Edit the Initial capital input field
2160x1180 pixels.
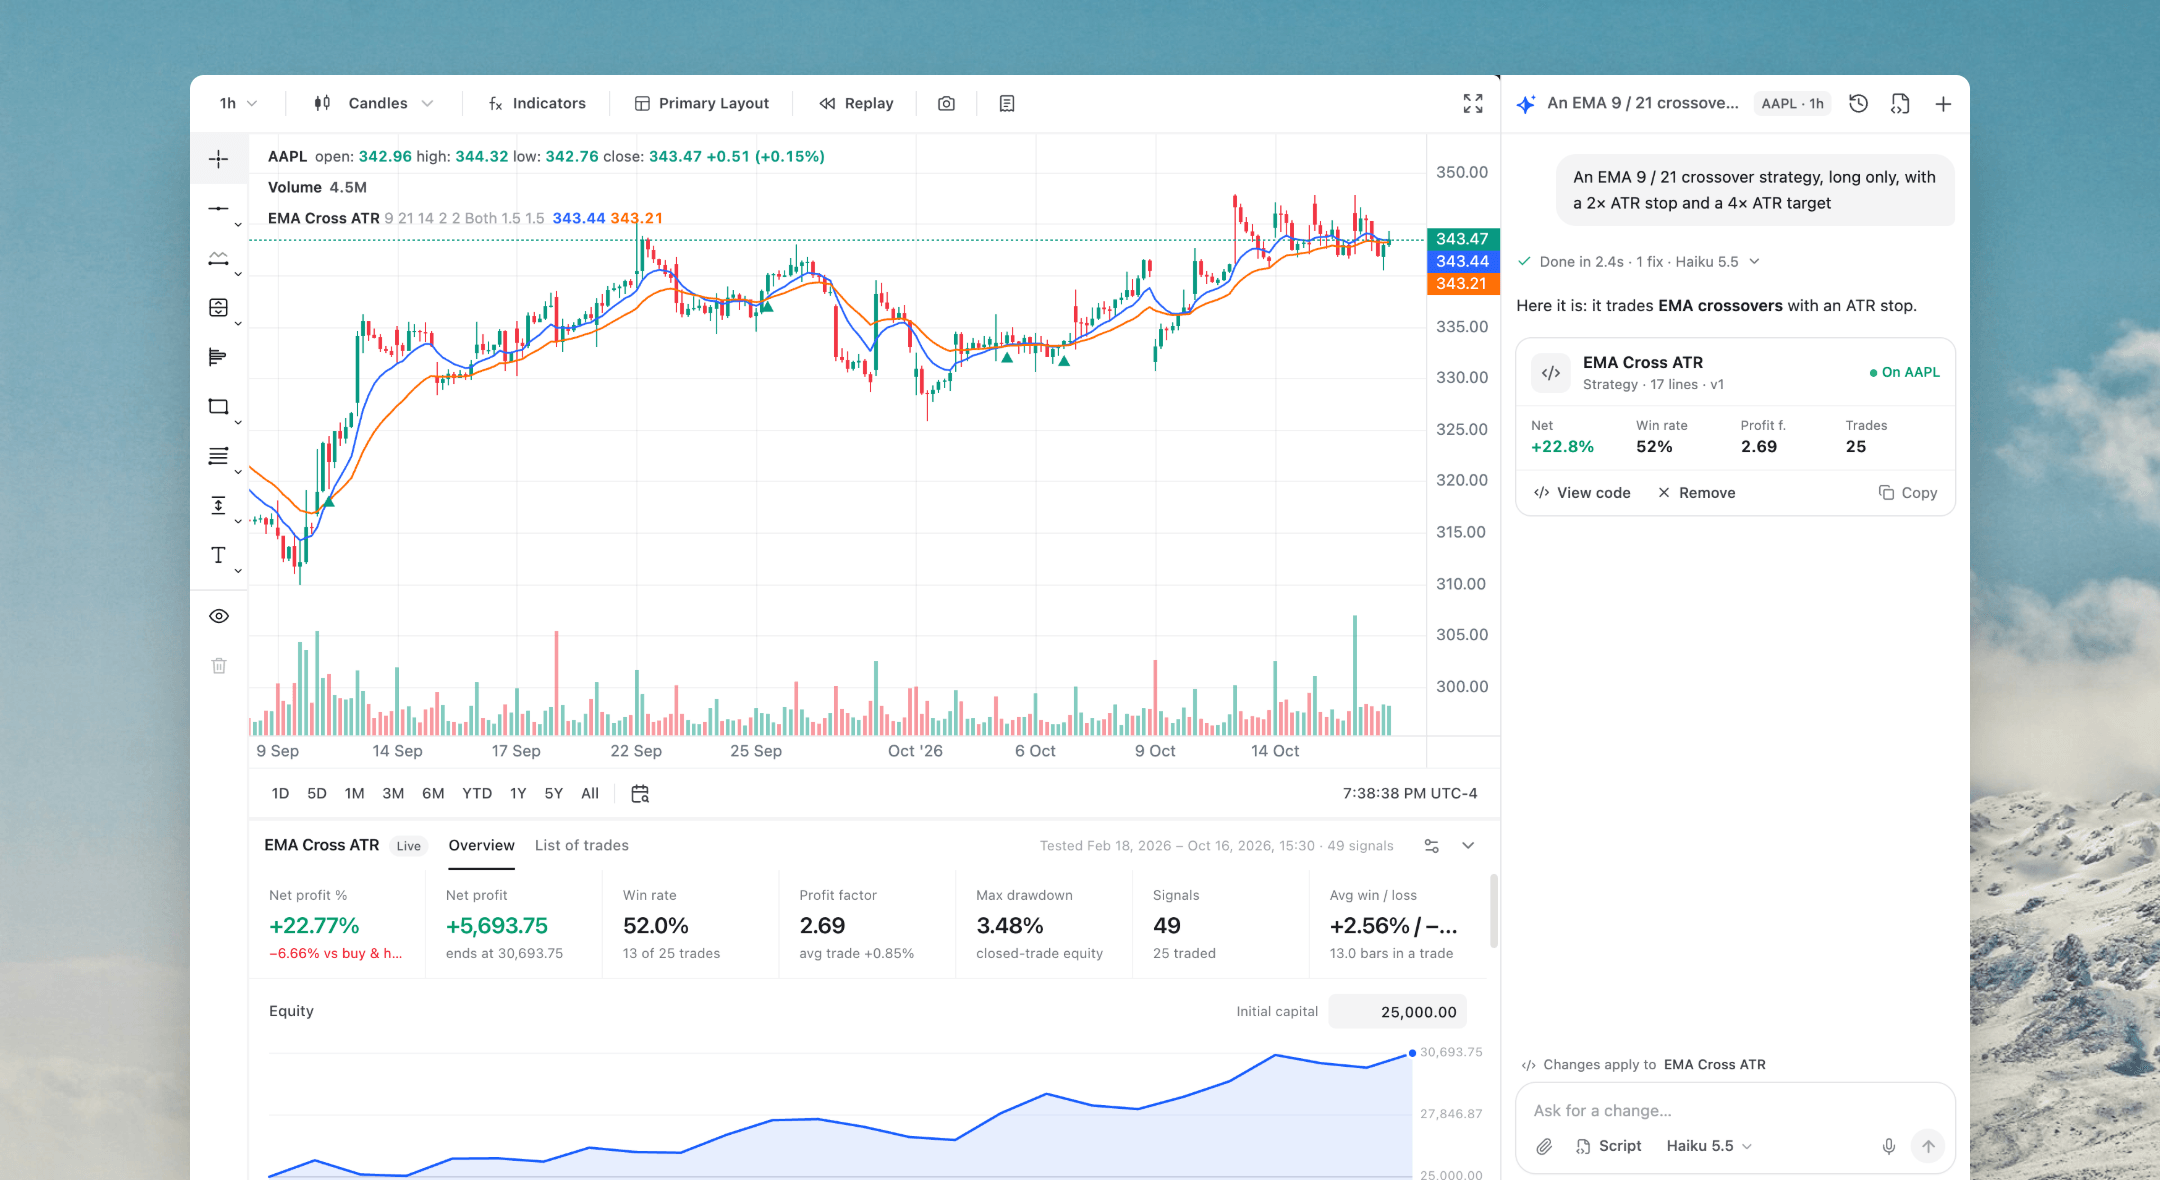click(1398, 1012)
